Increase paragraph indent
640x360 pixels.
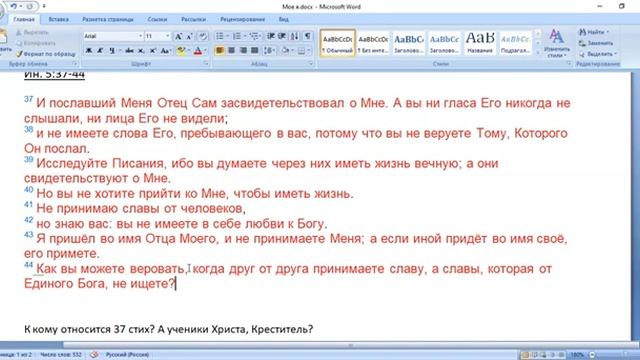click(282, 36)
